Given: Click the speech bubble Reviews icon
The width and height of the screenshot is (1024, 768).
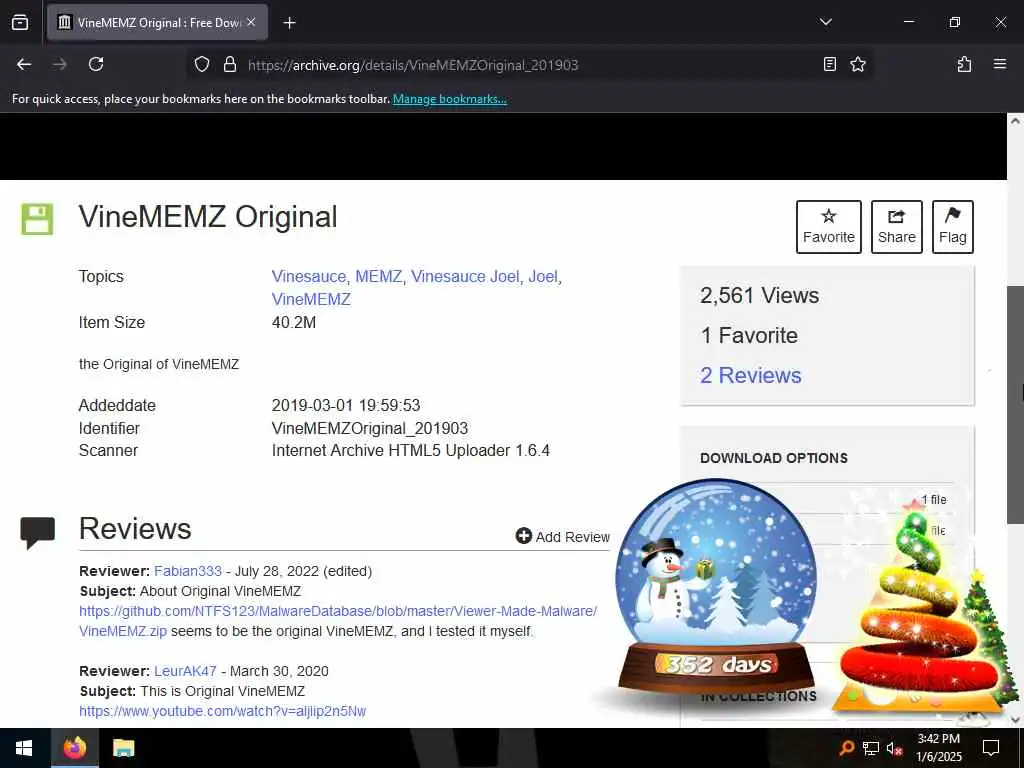Looking at the screenshot, I should (37, 532).
